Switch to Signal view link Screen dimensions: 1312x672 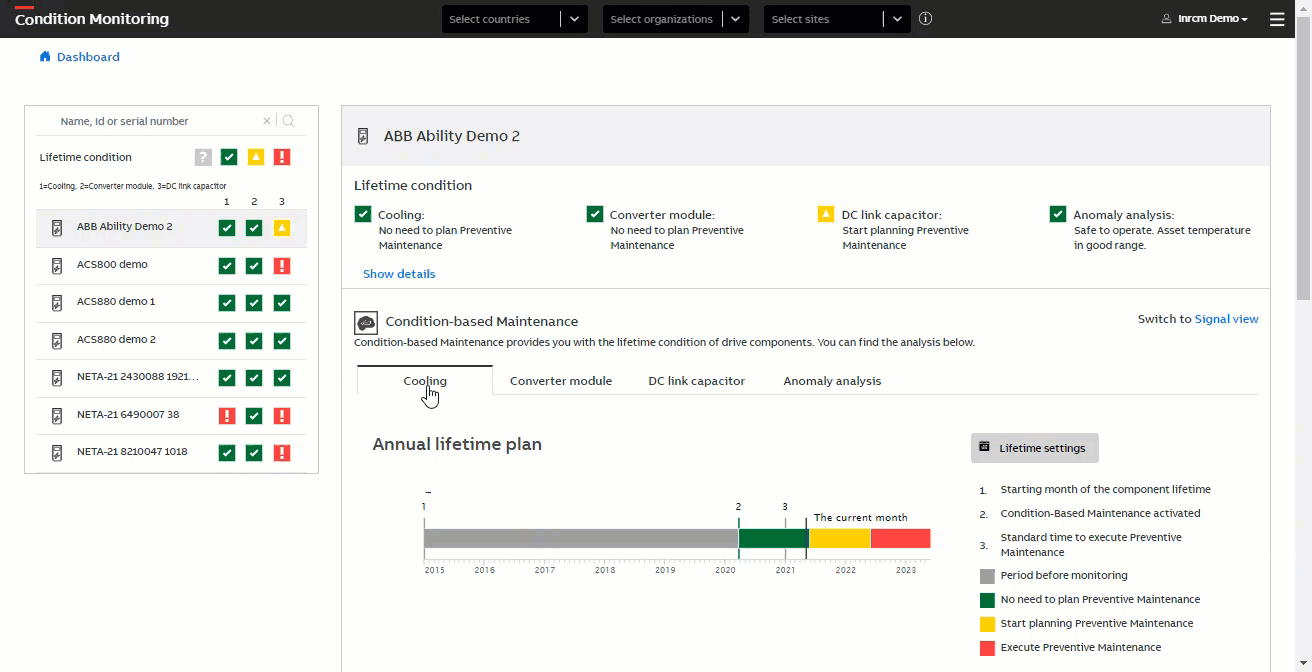tap(1227, 319)
